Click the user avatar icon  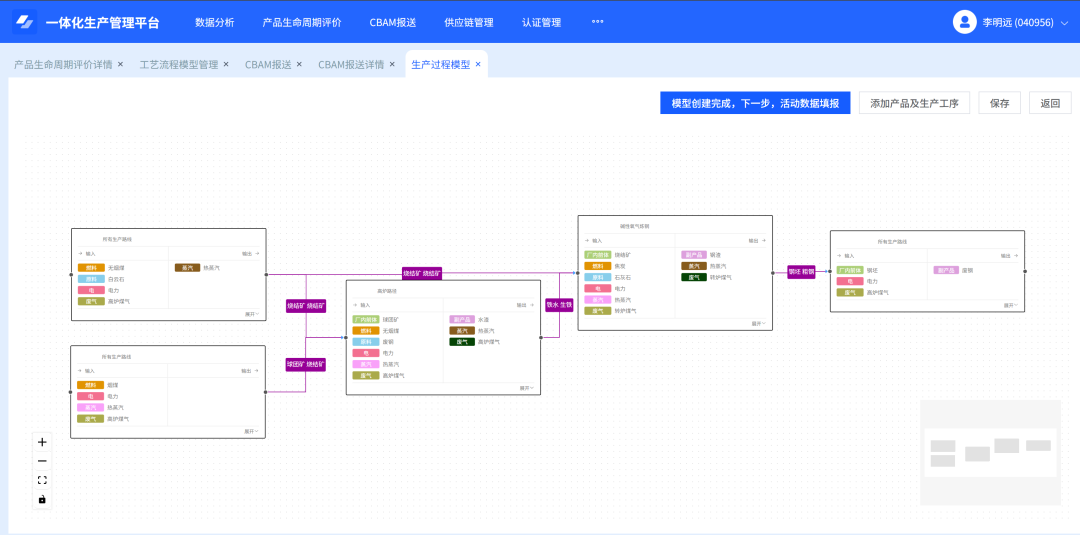coord(964,22)
